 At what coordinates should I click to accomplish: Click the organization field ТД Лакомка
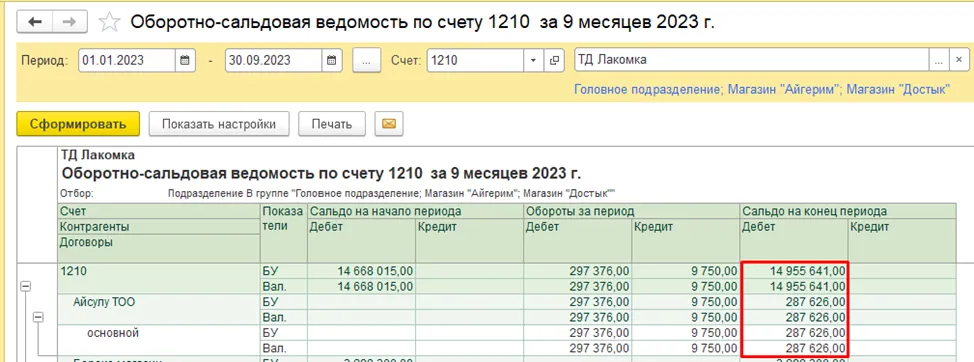(752, 60)
